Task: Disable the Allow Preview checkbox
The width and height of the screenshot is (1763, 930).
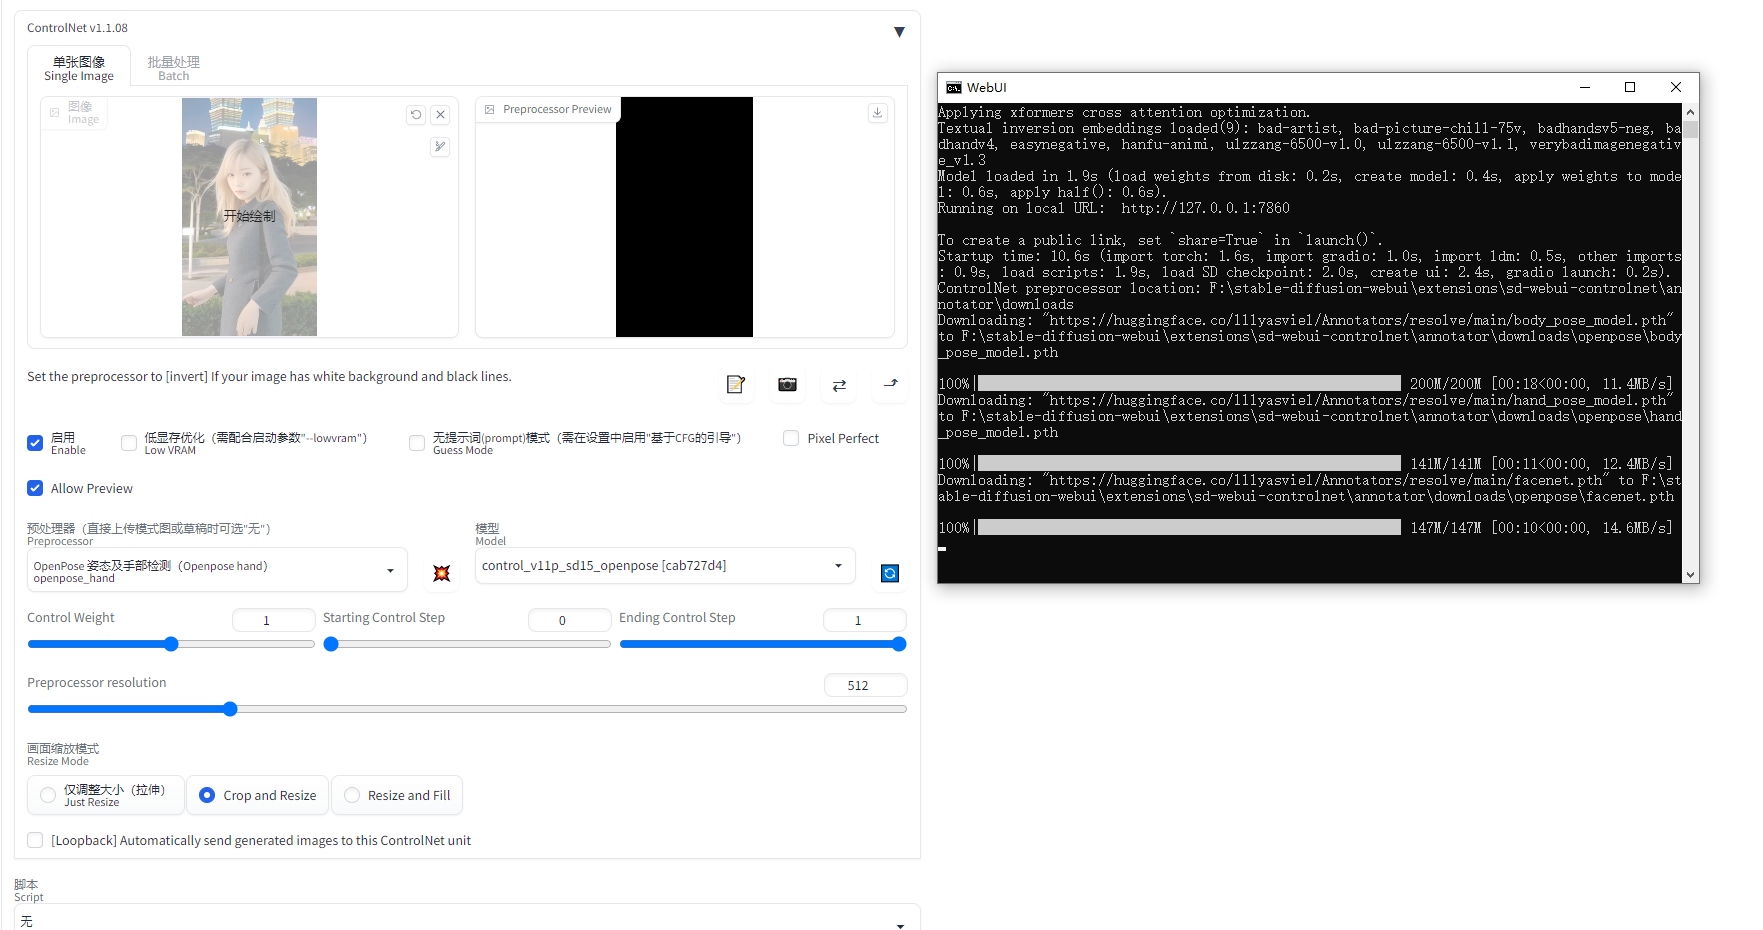Action: tap(35, 488)
